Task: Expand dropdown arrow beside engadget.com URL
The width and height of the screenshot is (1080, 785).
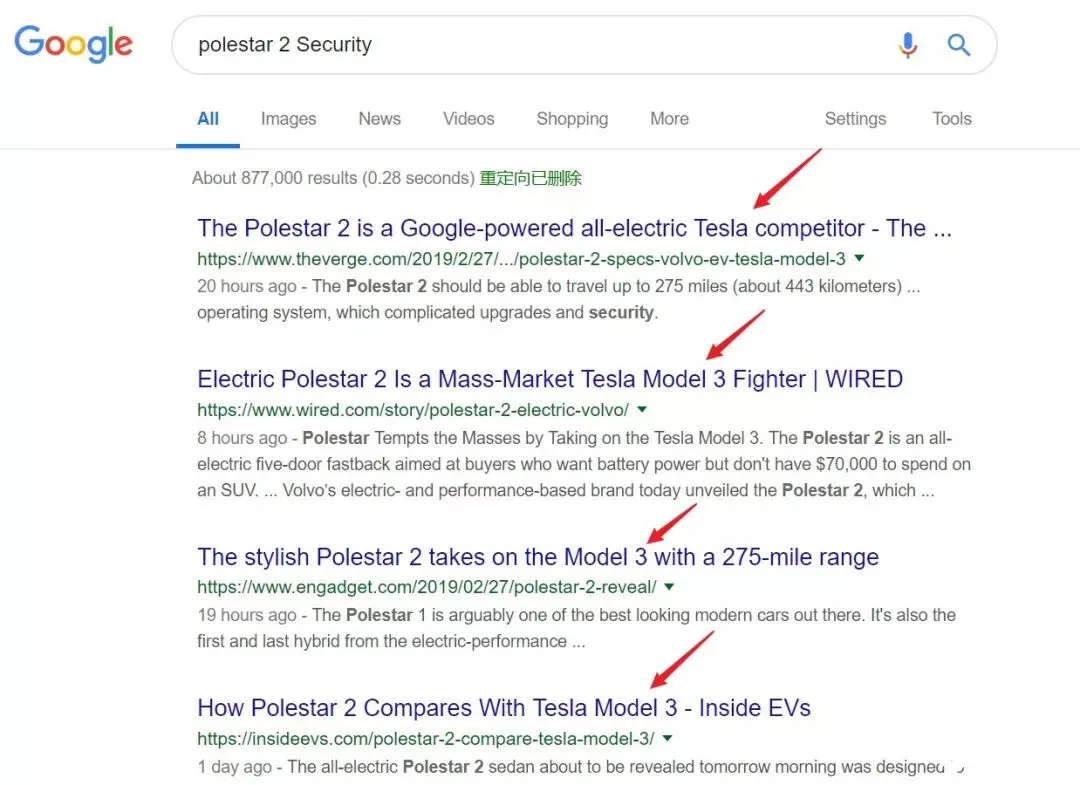Action: pyautogui.click(x=669, y=587)
